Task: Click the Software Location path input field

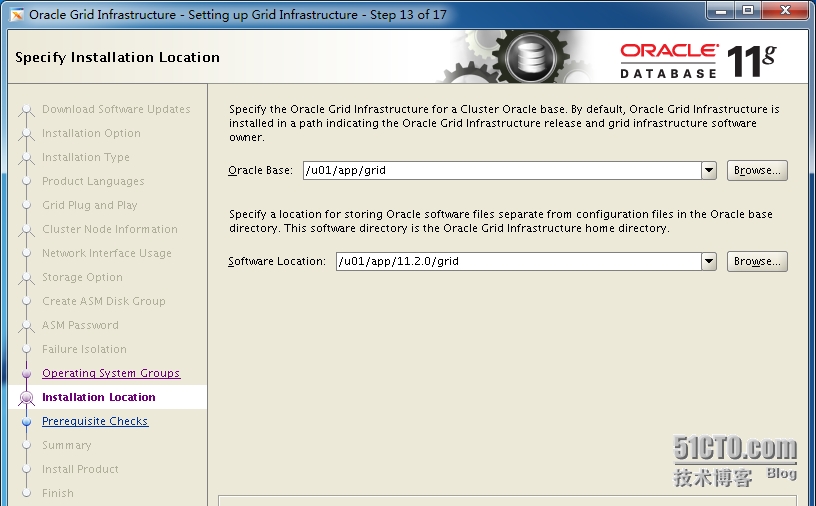Action: (518, 261)
